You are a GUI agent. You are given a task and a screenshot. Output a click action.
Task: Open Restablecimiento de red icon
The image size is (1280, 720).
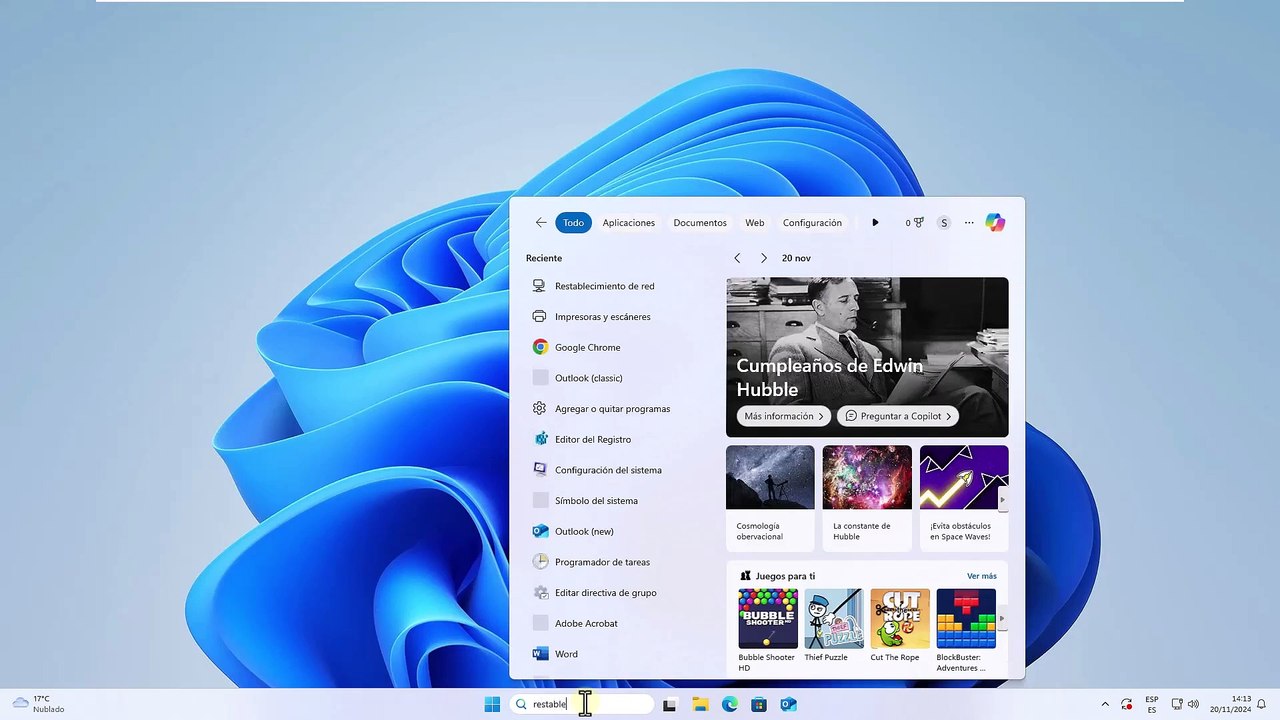pyautogui.click(x=540, y=286)
